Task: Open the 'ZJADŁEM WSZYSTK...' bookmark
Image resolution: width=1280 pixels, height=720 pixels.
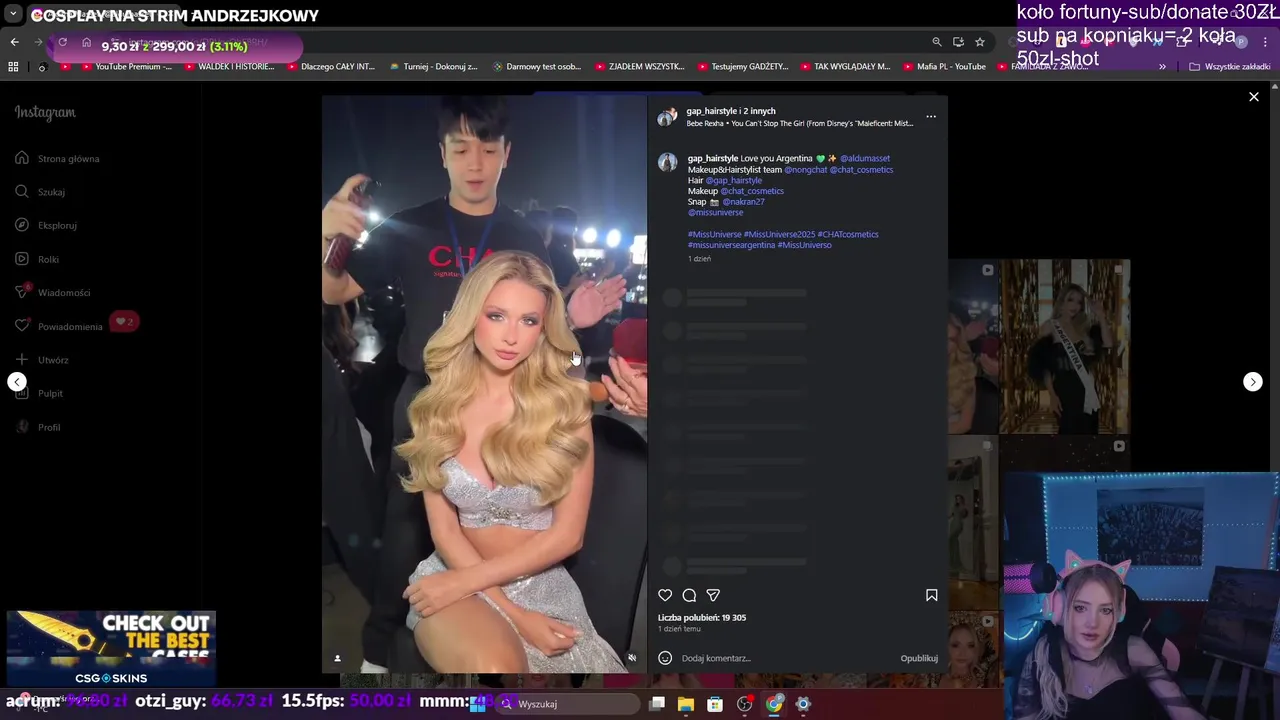Action: click(x=639, y=67)
